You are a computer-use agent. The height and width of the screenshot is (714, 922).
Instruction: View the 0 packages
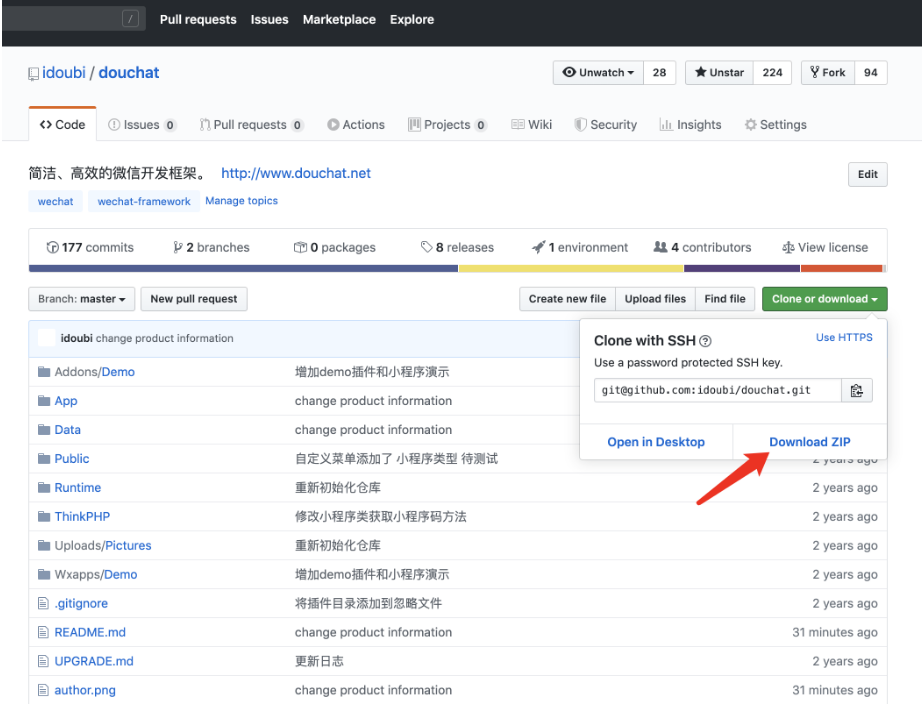pyautogui.click(x=334, y=248)
